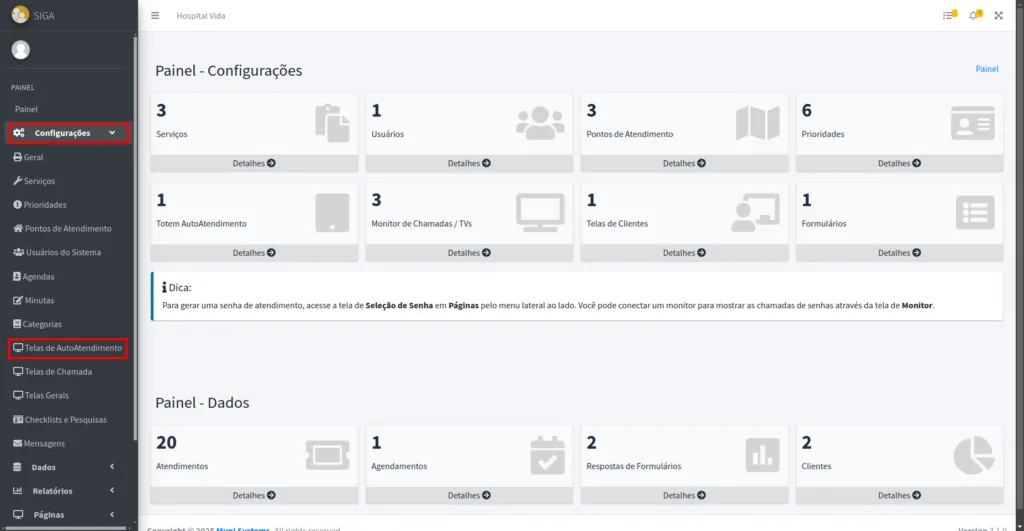The image size is (1024, 531).
Task: Open Telas de AutoAtendimento menu item
Action: click(x=68, y=348)
